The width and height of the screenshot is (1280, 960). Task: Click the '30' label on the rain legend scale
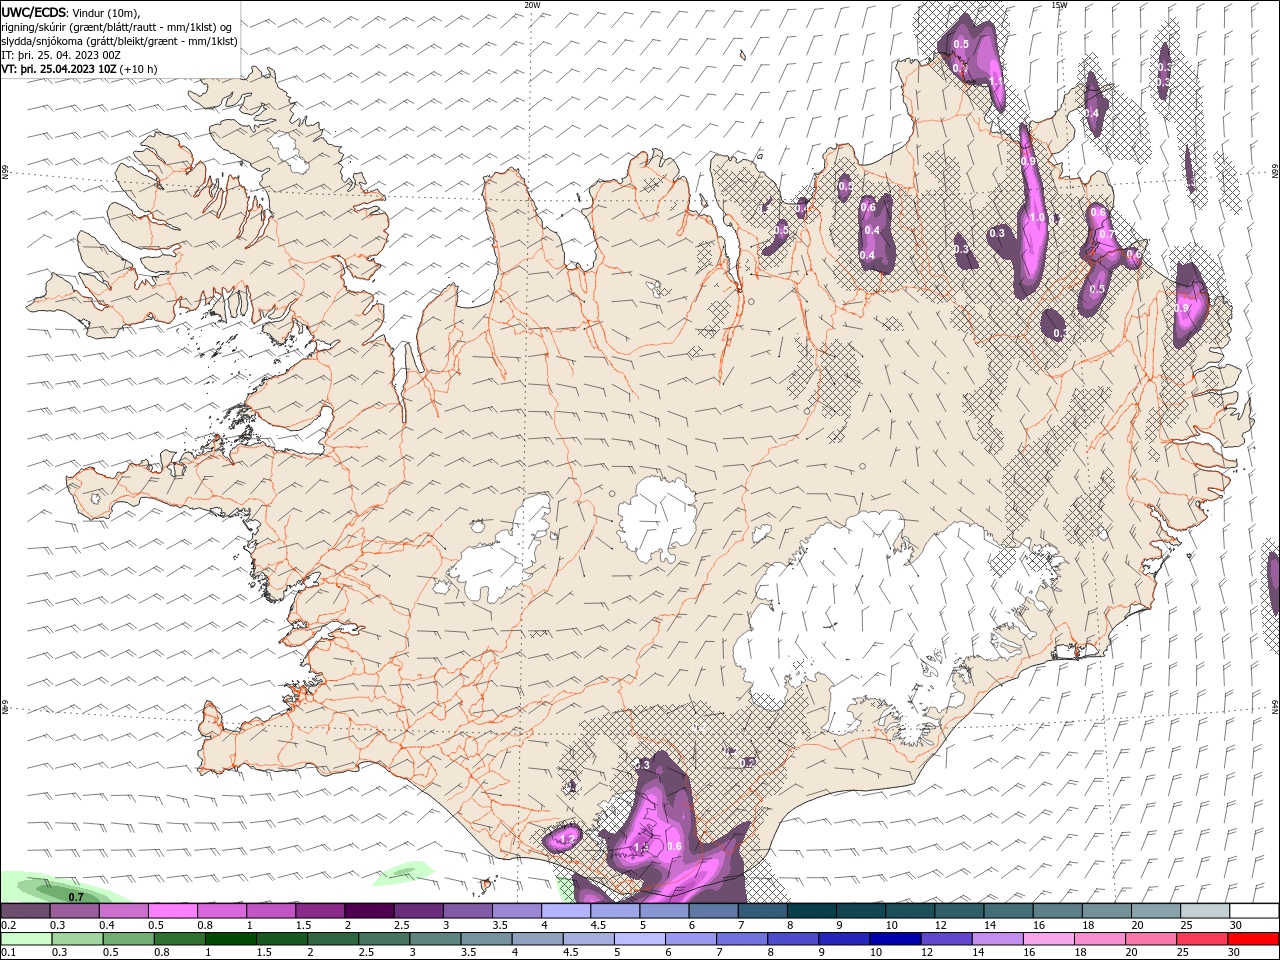(1236, 953)
